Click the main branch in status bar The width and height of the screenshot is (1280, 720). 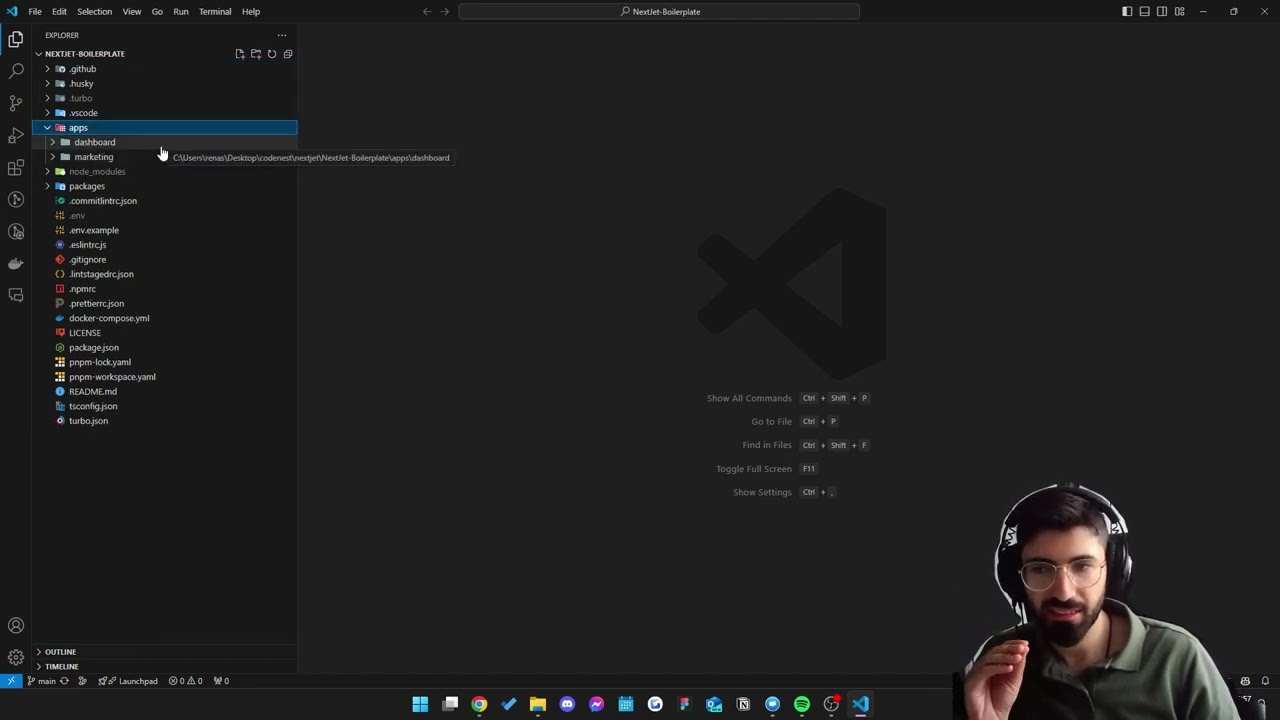41,681
